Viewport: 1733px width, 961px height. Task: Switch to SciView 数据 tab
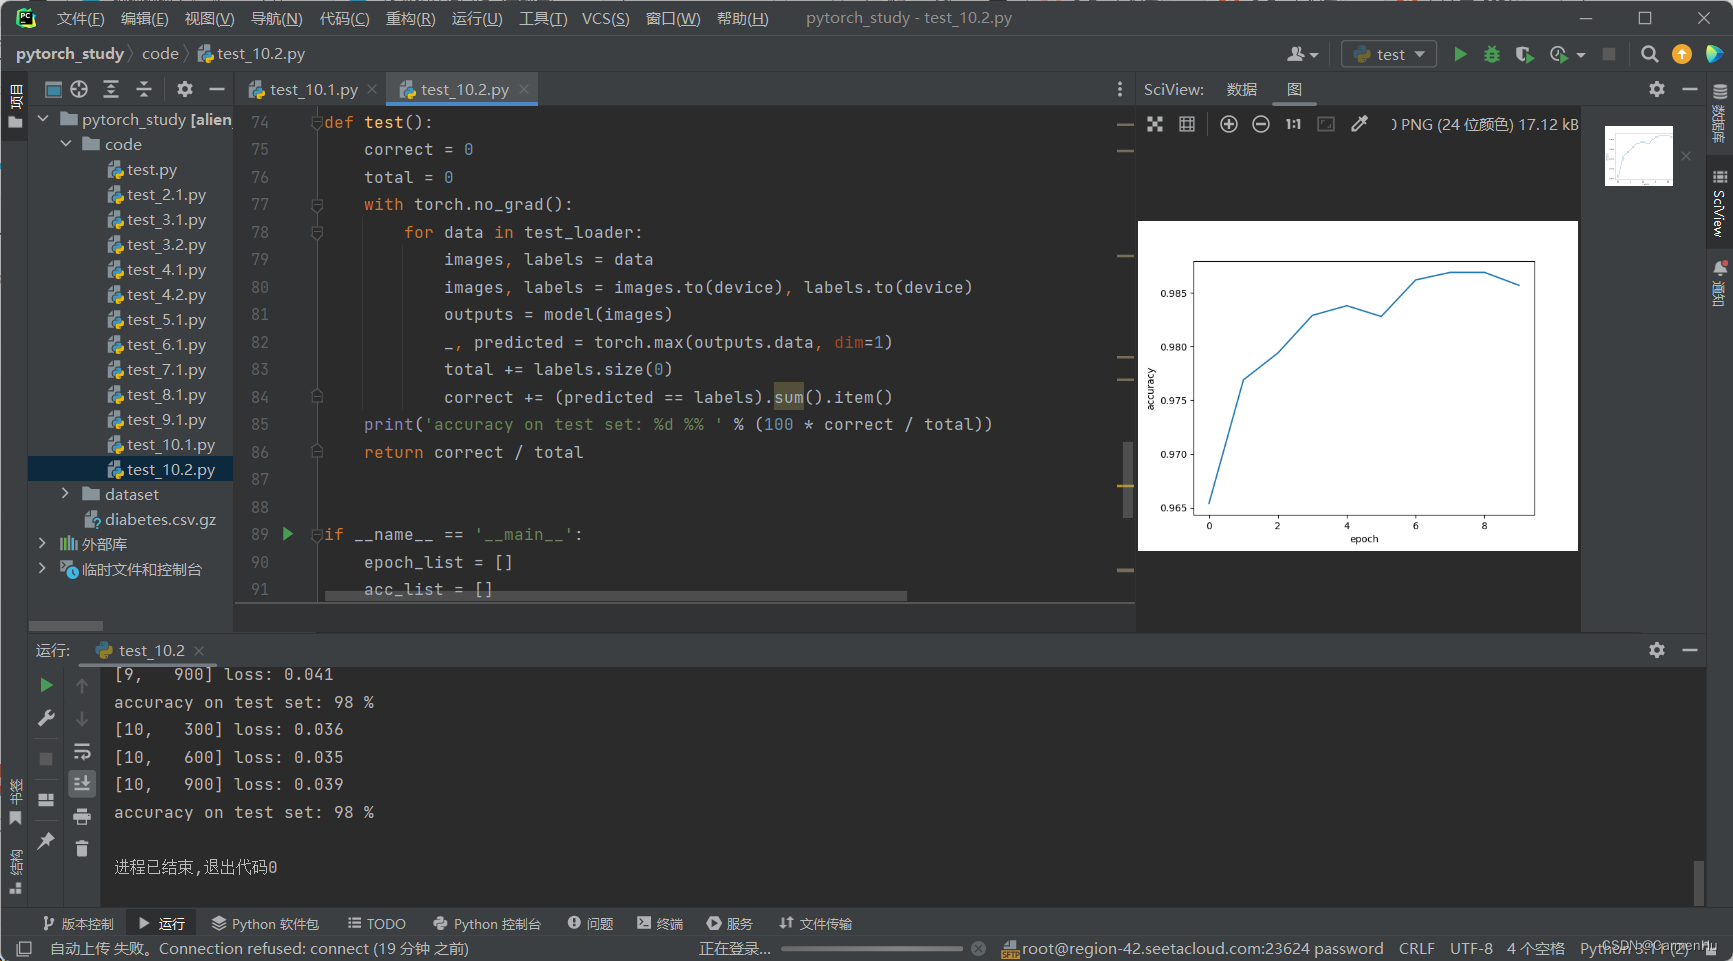pos(1242,90)
